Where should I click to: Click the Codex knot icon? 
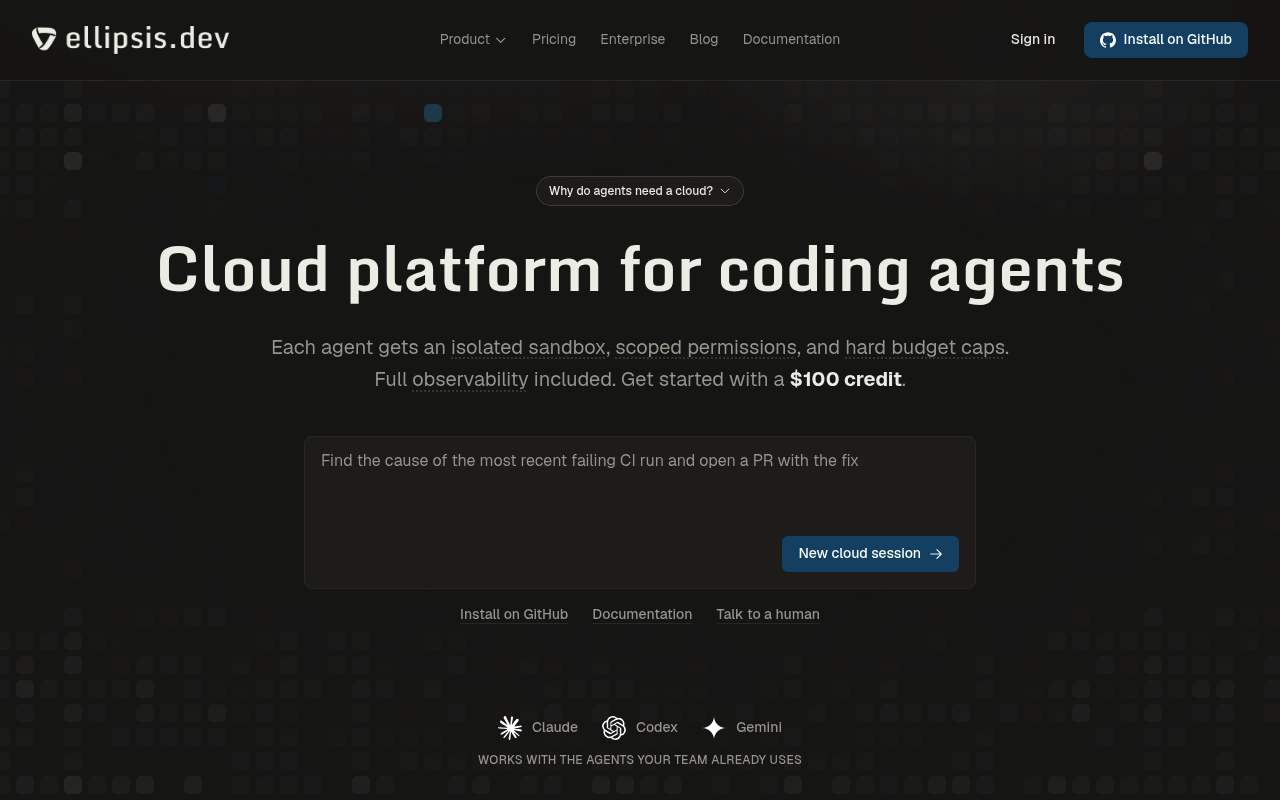tap(614, 727)
